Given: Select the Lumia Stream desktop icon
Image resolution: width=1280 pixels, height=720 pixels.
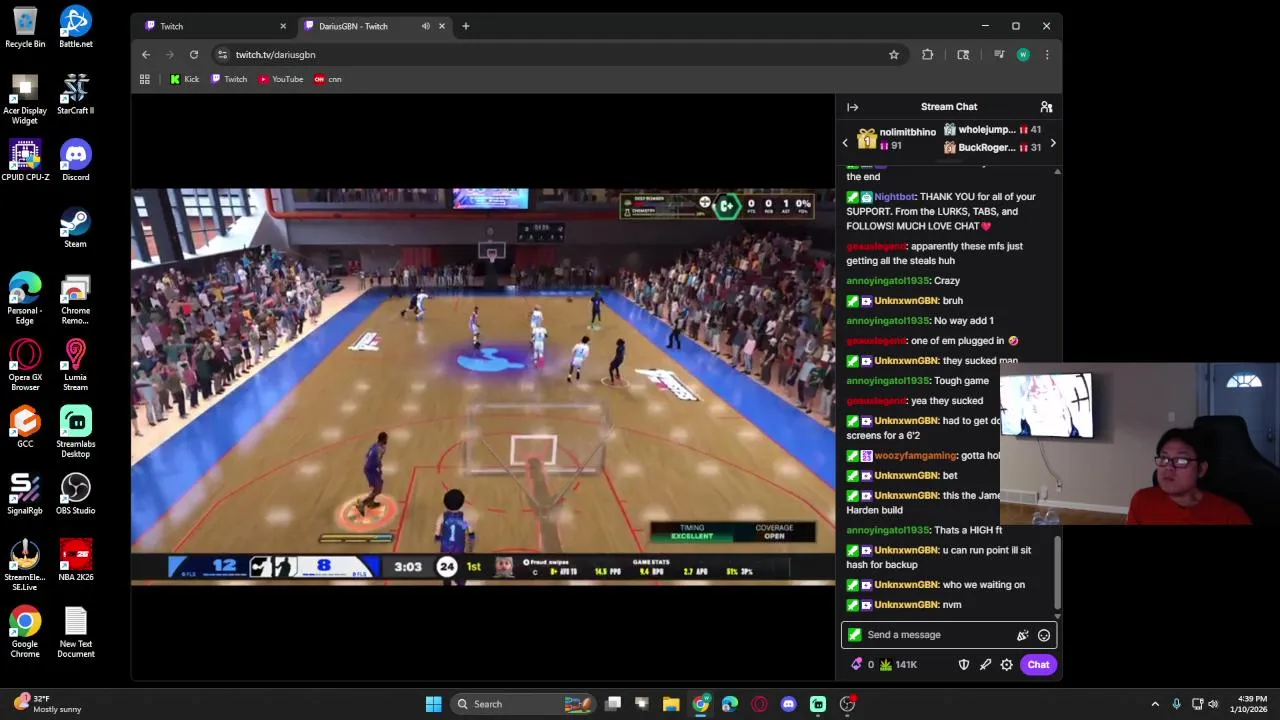Looking at the screenshot, I should pyautogui.click(x=76, y=365).
